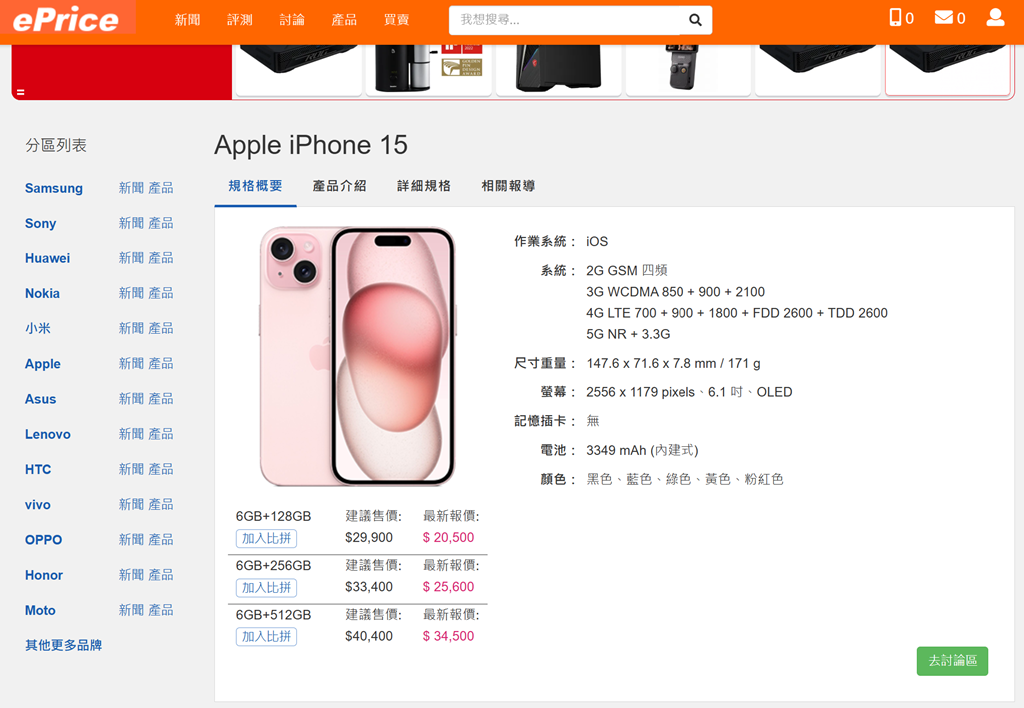Click the $ 25,600 latest price link
The image size is (1024, 708).
[448, 587]
